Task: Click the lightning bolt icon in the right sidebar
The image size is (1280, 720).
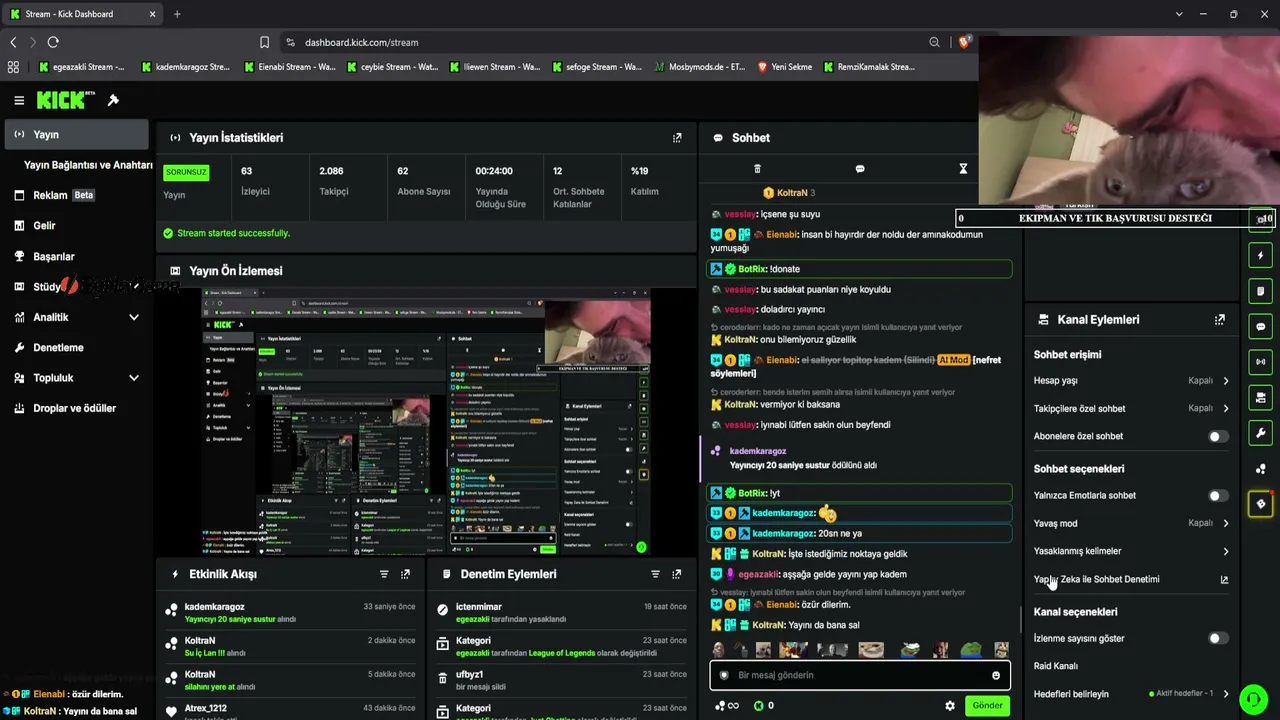Action: pyautogui.click(x=1261, y=255)
